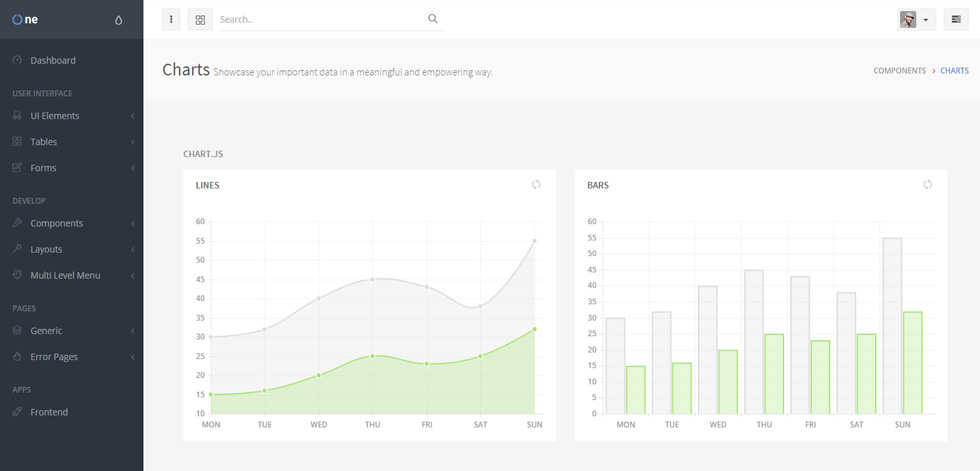This screenshot has height=471, width=980.
Task: Click the Forms pencil-note icon
Action: point(18,167)
